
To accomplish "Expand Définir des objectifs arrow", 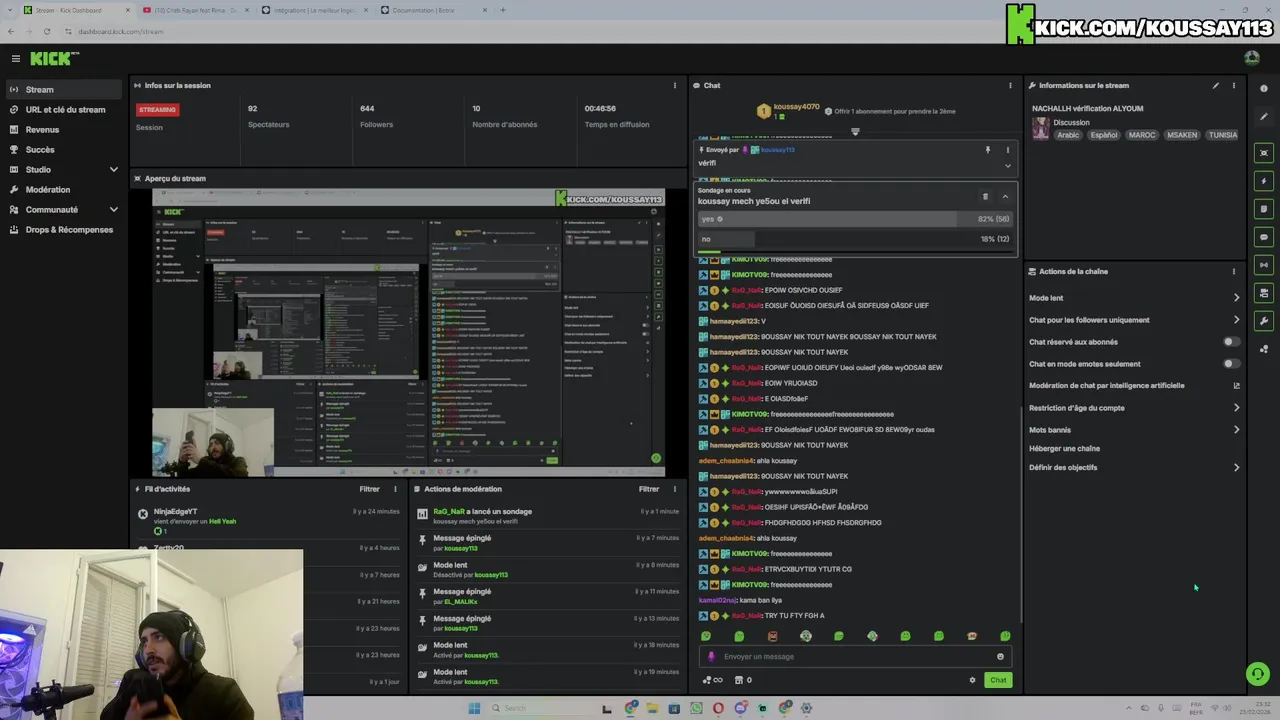I will [1236, 467].
